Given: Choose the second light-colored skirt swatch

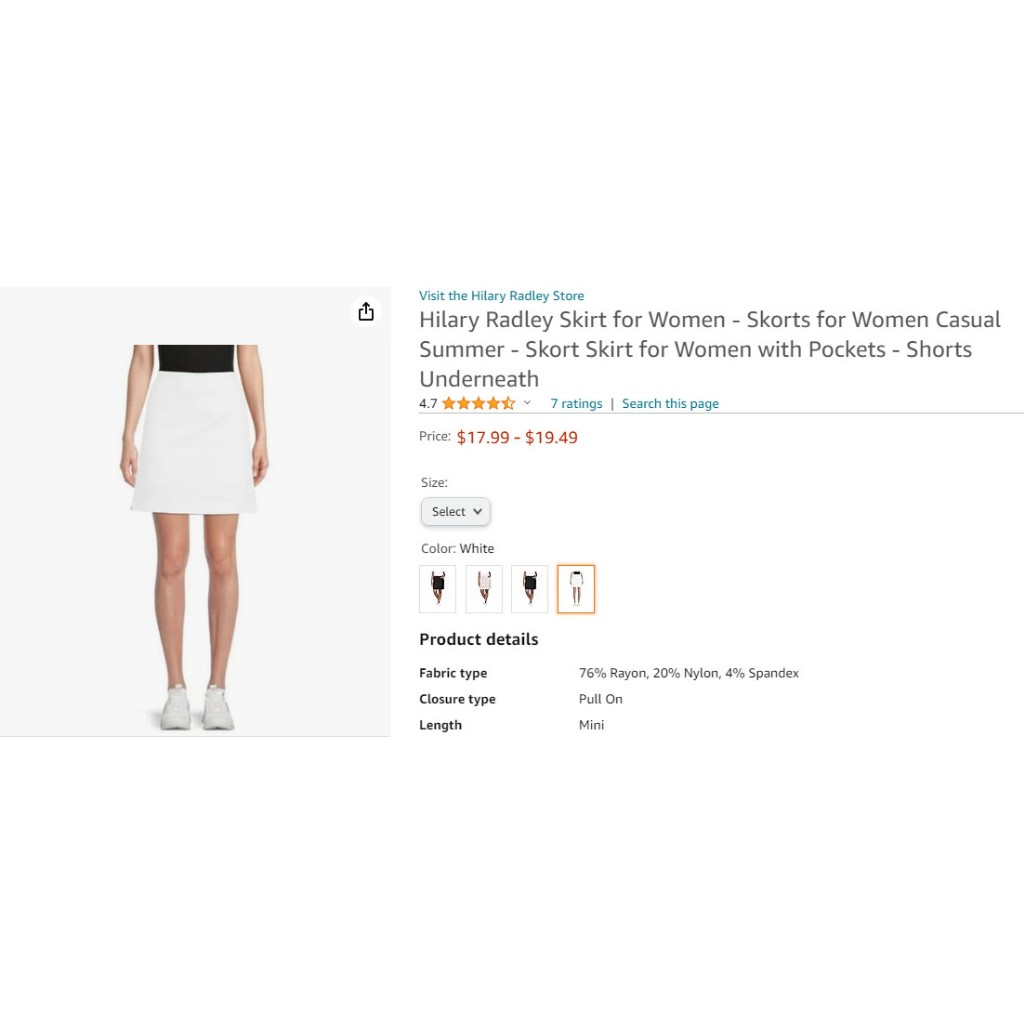Looking at the screenshot, I should (484, 589).
